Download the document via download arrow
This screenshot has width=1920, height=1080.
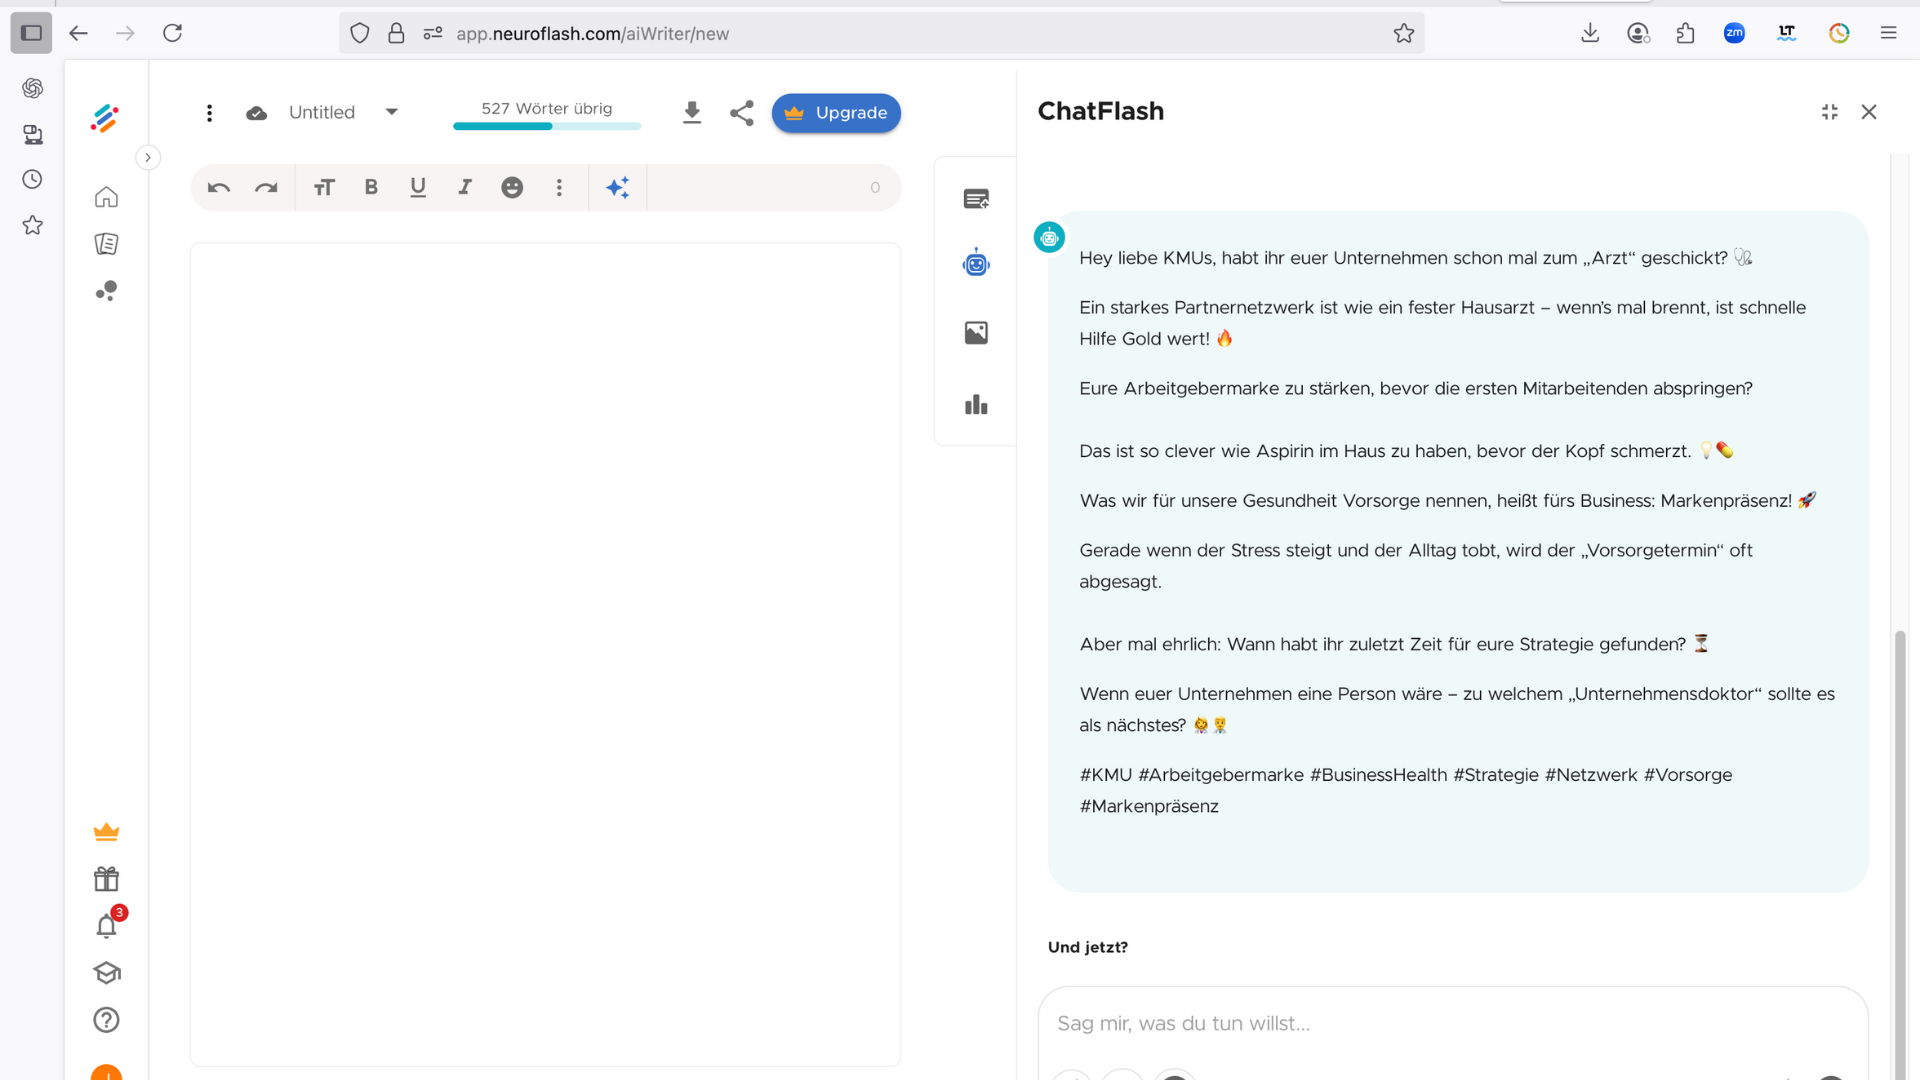691,113
